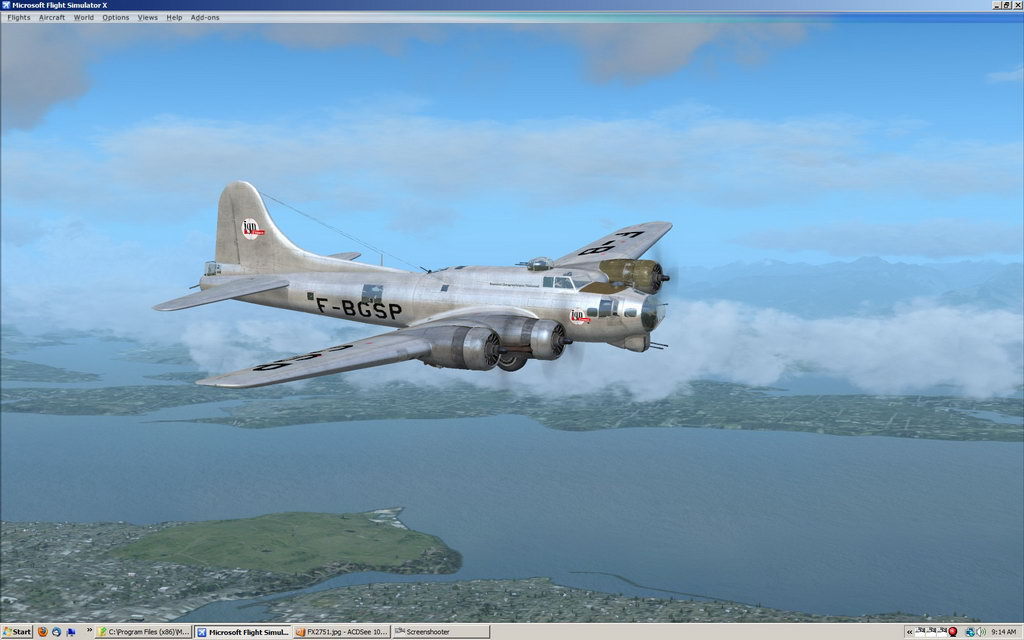The height and width of the screenshot is (640, 1024).
Task: Switch to the C:\Program Files (x86) taskbar window
Action: [144, 632]
